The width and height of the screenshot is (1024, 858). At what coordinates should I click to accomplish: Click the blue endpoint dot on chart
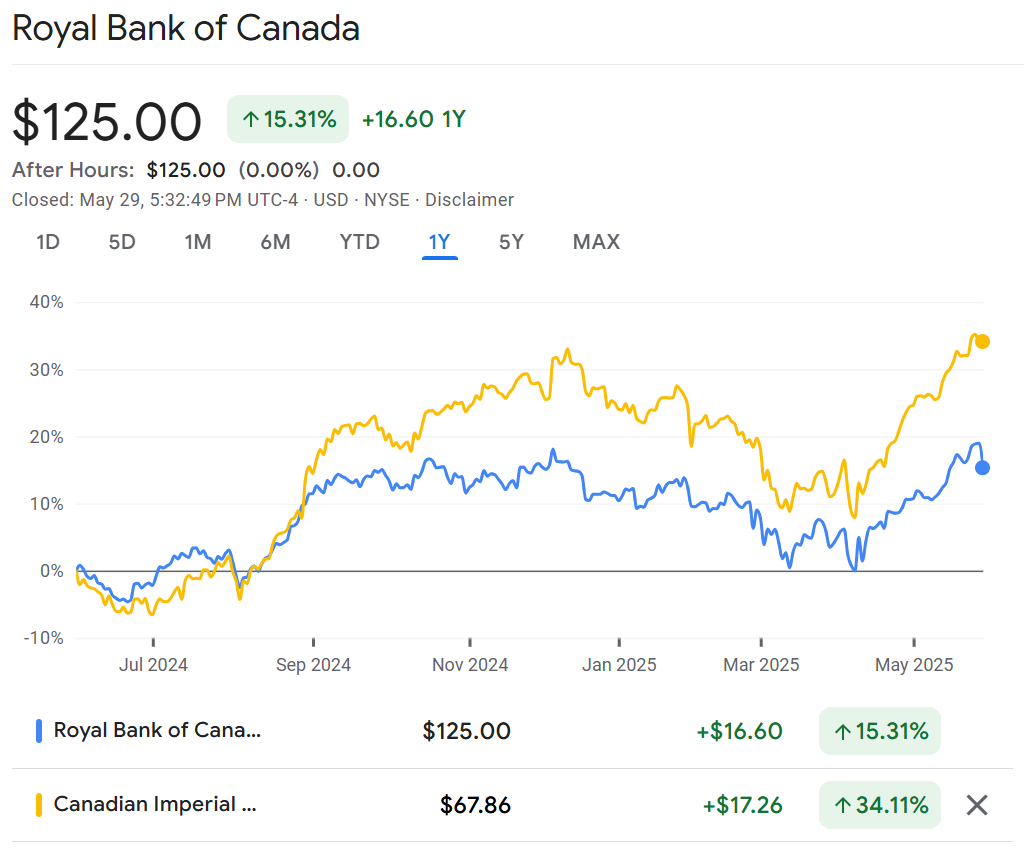pyautogui.click(x=983, y=467)
